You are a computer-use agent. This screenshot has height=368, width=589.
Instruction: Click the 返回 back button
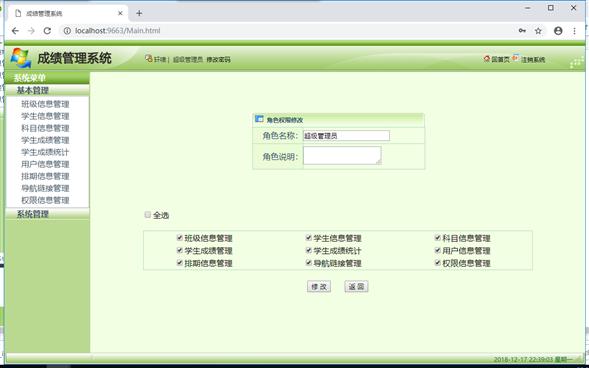pyautogui.click(x=356, y=287)
